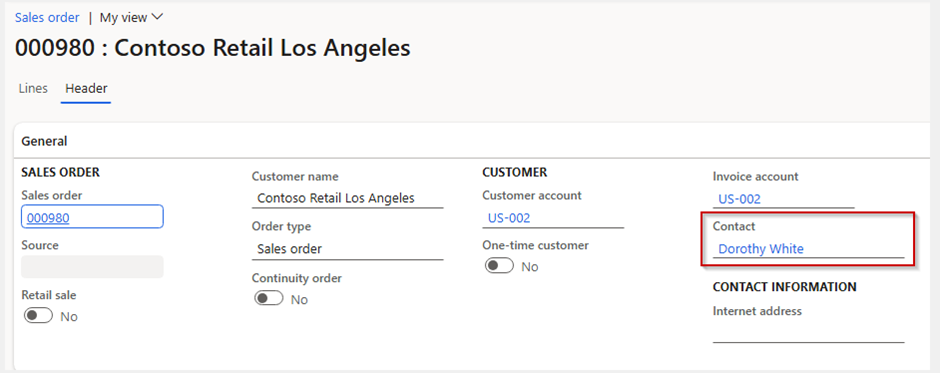This screenshot has height=373, width=940.
Task: Open the Sales order breadcrumb link
Action: 47,17
